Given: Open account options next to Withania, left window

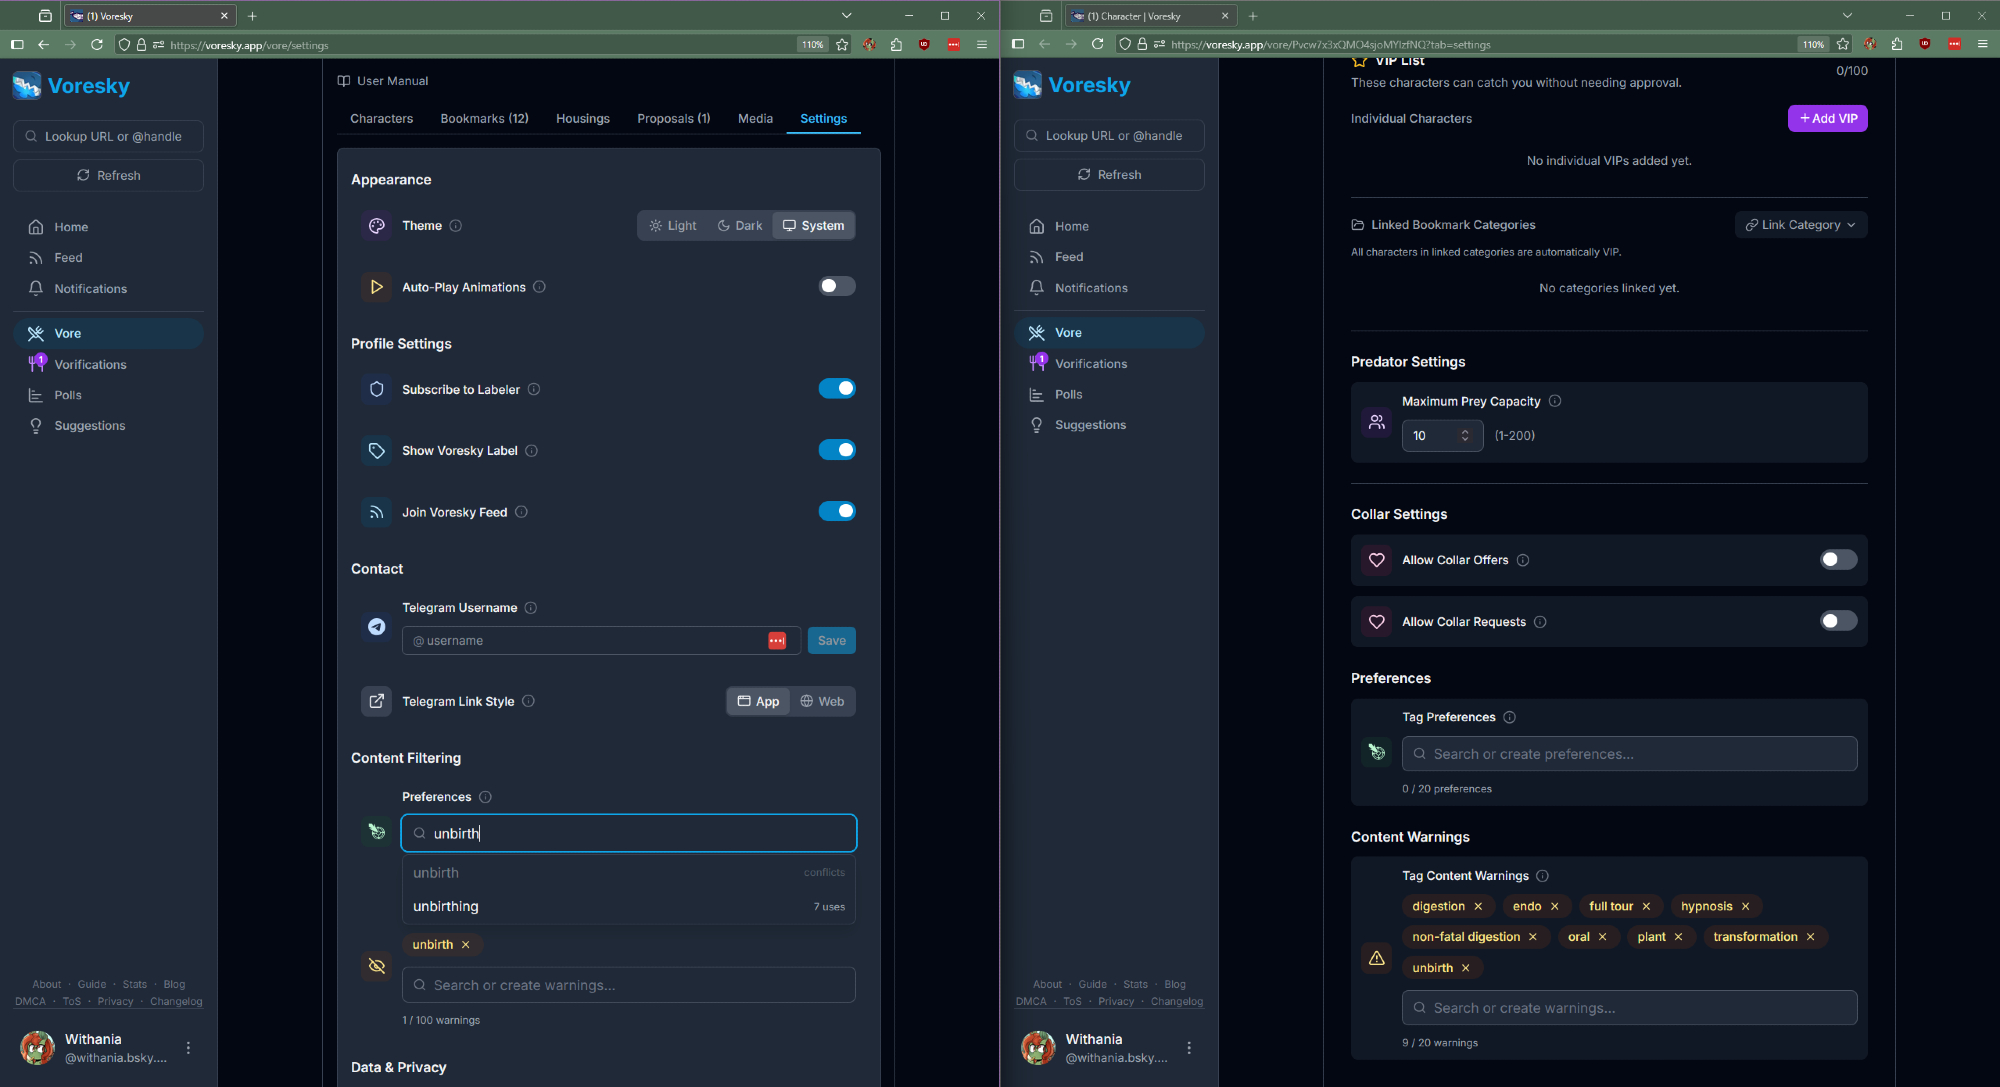Looking at the screenshot, I should coord(188,1048).
